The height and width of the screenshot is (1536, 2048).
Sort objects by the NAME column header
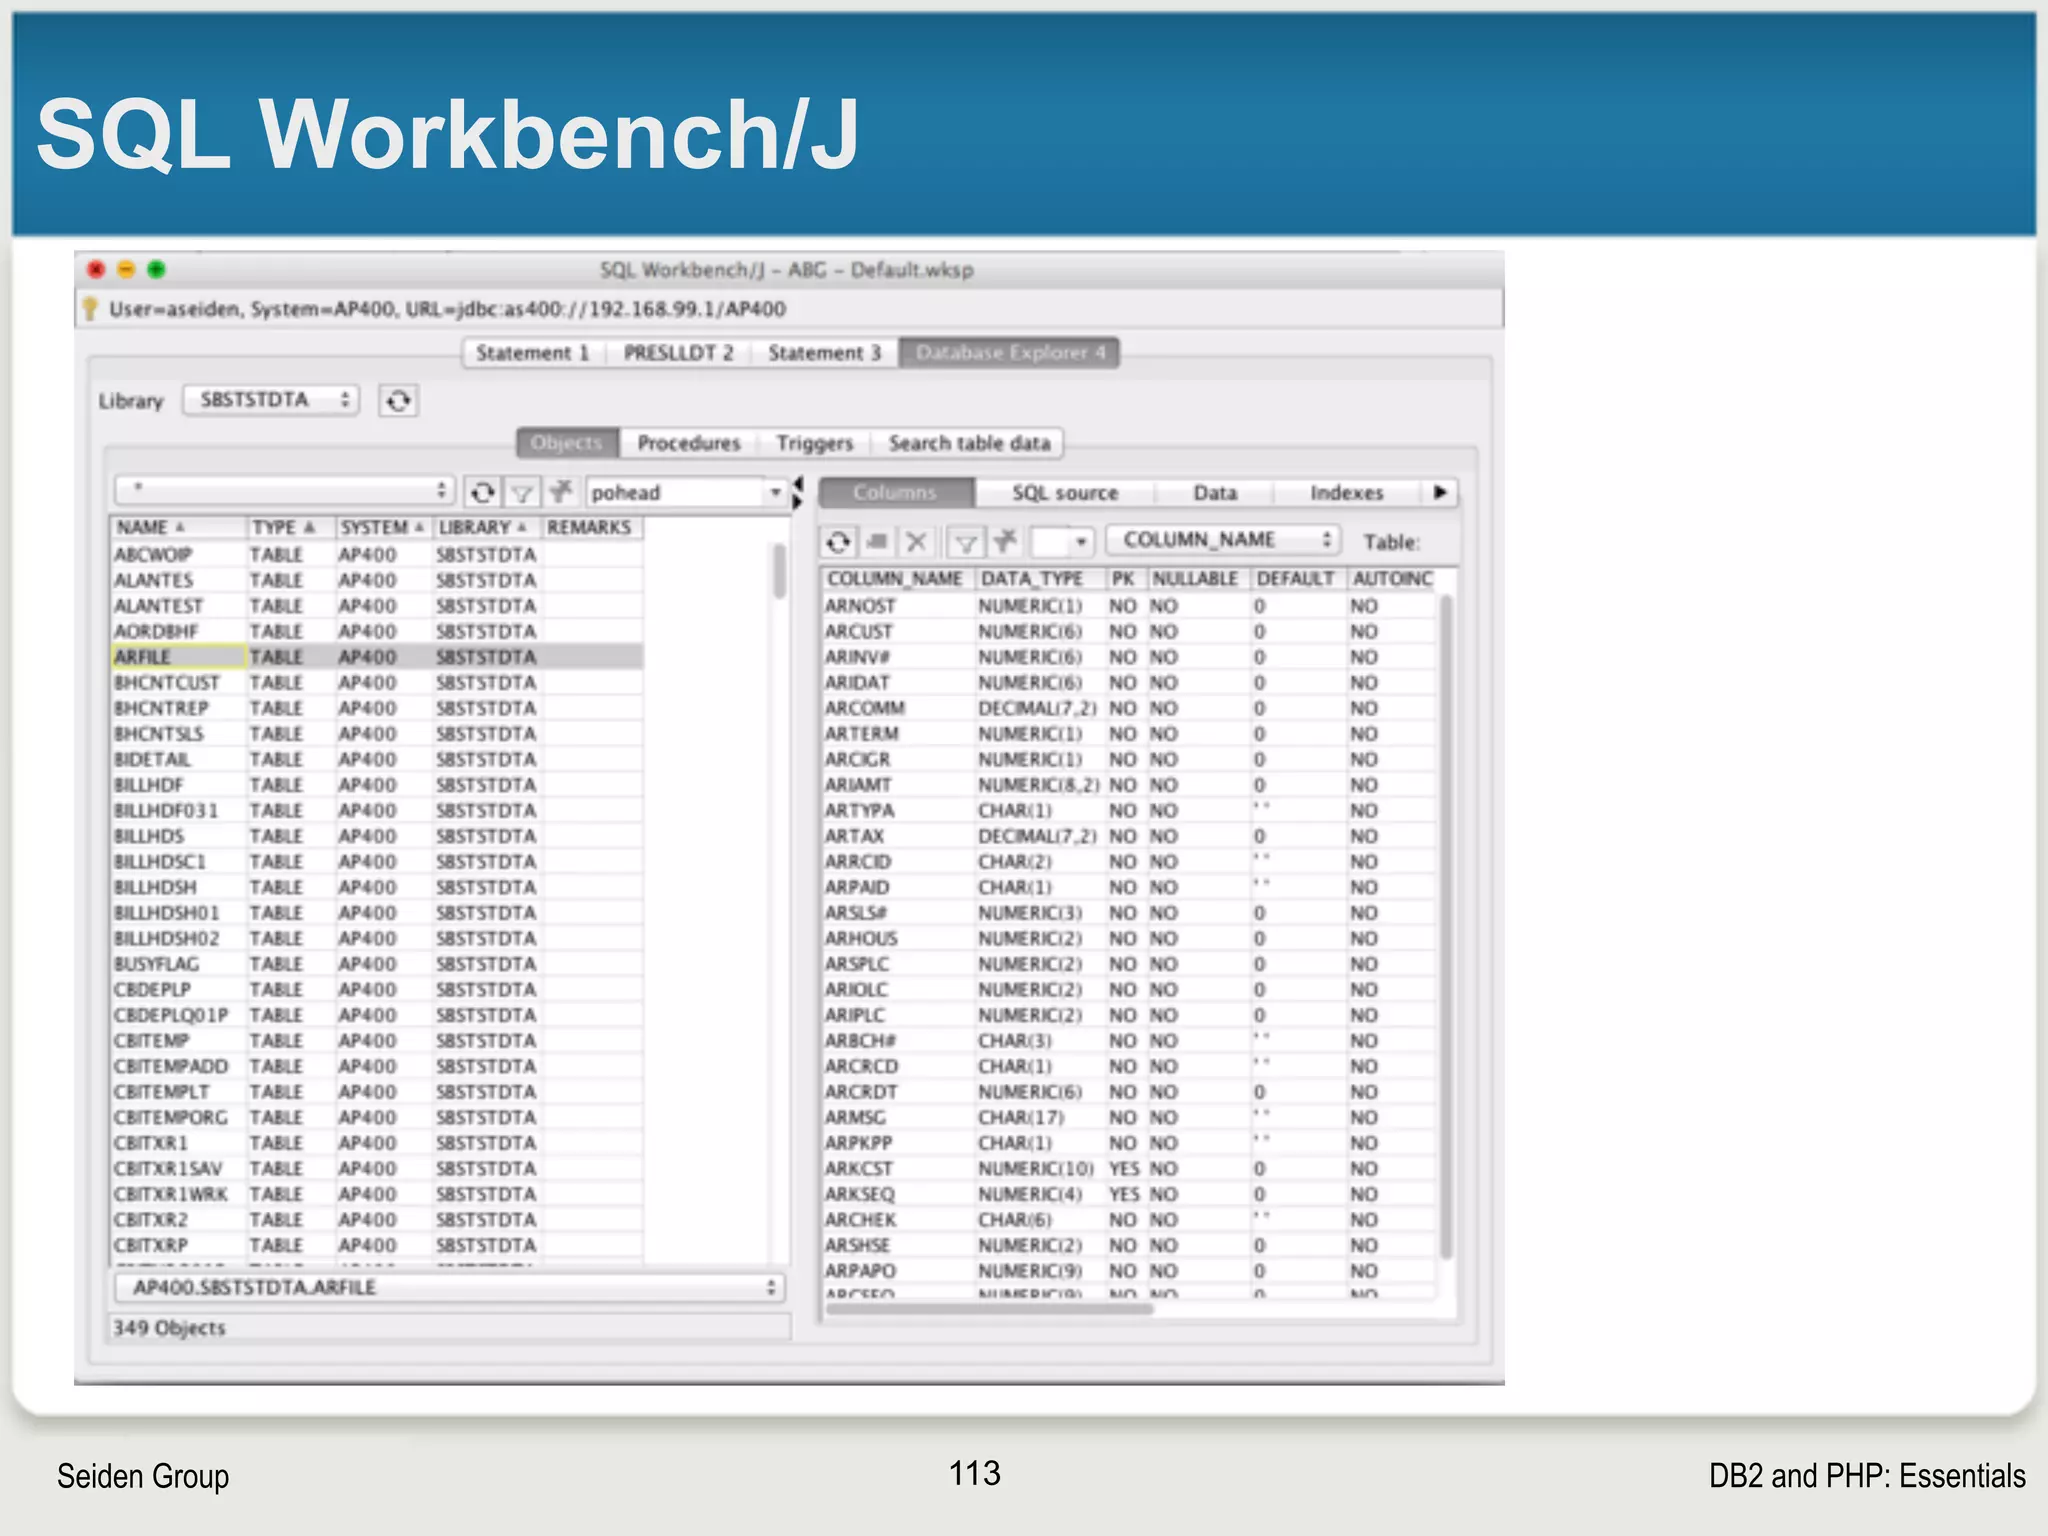click(x=178, y=527)
